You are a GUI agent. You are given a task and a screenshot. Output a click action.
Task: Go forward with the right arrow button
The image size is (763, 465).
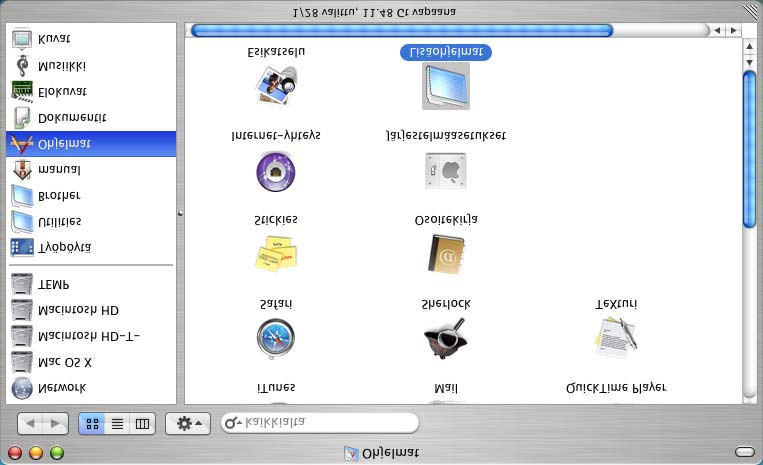point(55,424)
